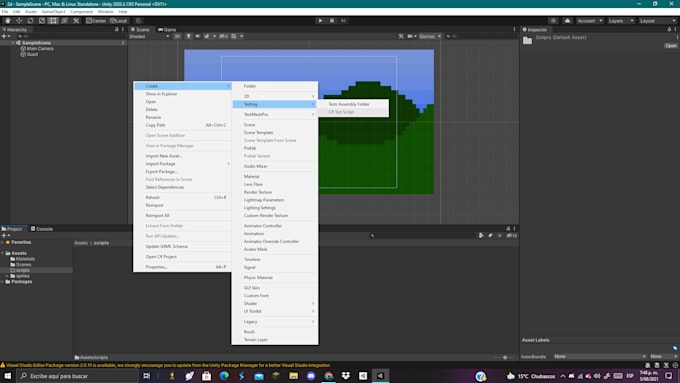680x383 pixels.
Task: Toggle scene audio speaker icon
Action: coord(197,36)
